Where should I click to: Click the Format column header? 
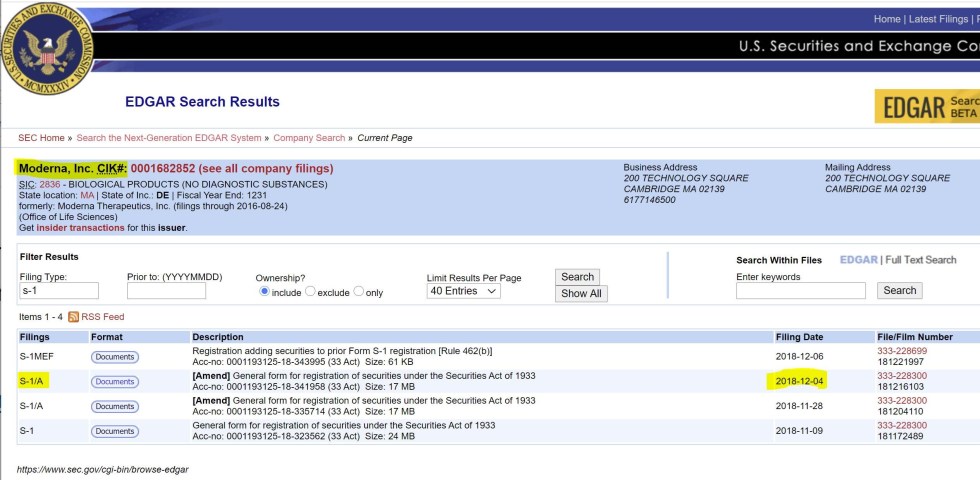pos(107,337)
